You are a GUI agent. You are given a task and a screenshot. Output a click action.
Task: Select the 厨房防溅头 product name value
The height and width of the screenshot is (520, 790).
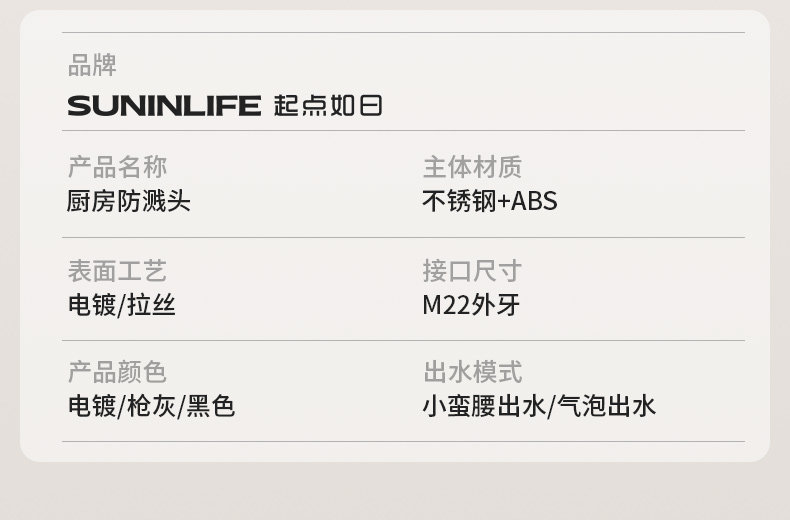pyautogui.click(x=129, y=201)
